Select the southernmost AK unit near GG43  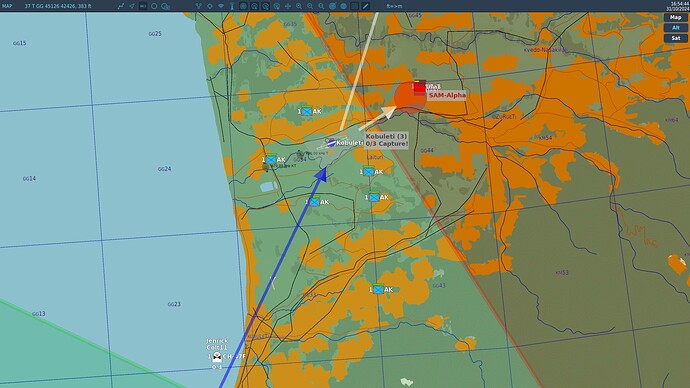coord(378,289)
